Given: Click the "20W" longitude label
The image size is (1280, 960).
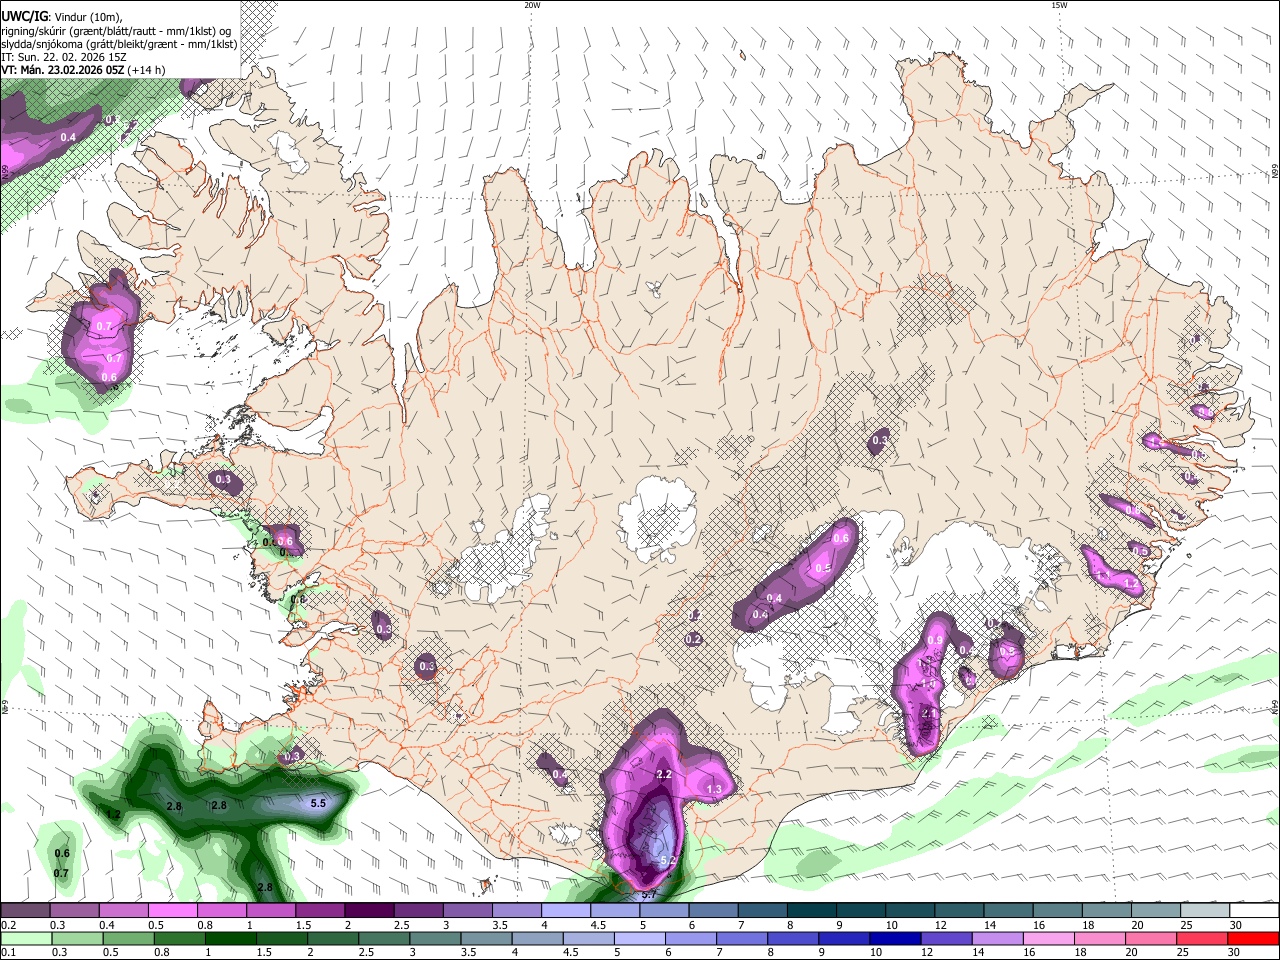Looking at the screenshot, I should [x=532, y=5].
